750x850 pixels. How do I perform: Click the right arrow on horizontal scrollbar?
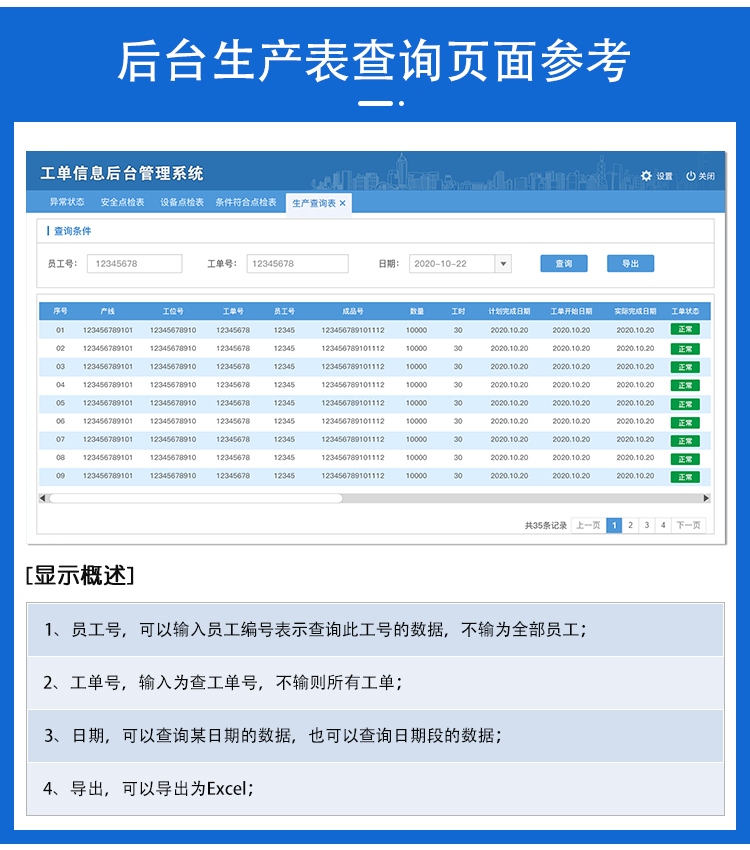(x=706, y=498)
